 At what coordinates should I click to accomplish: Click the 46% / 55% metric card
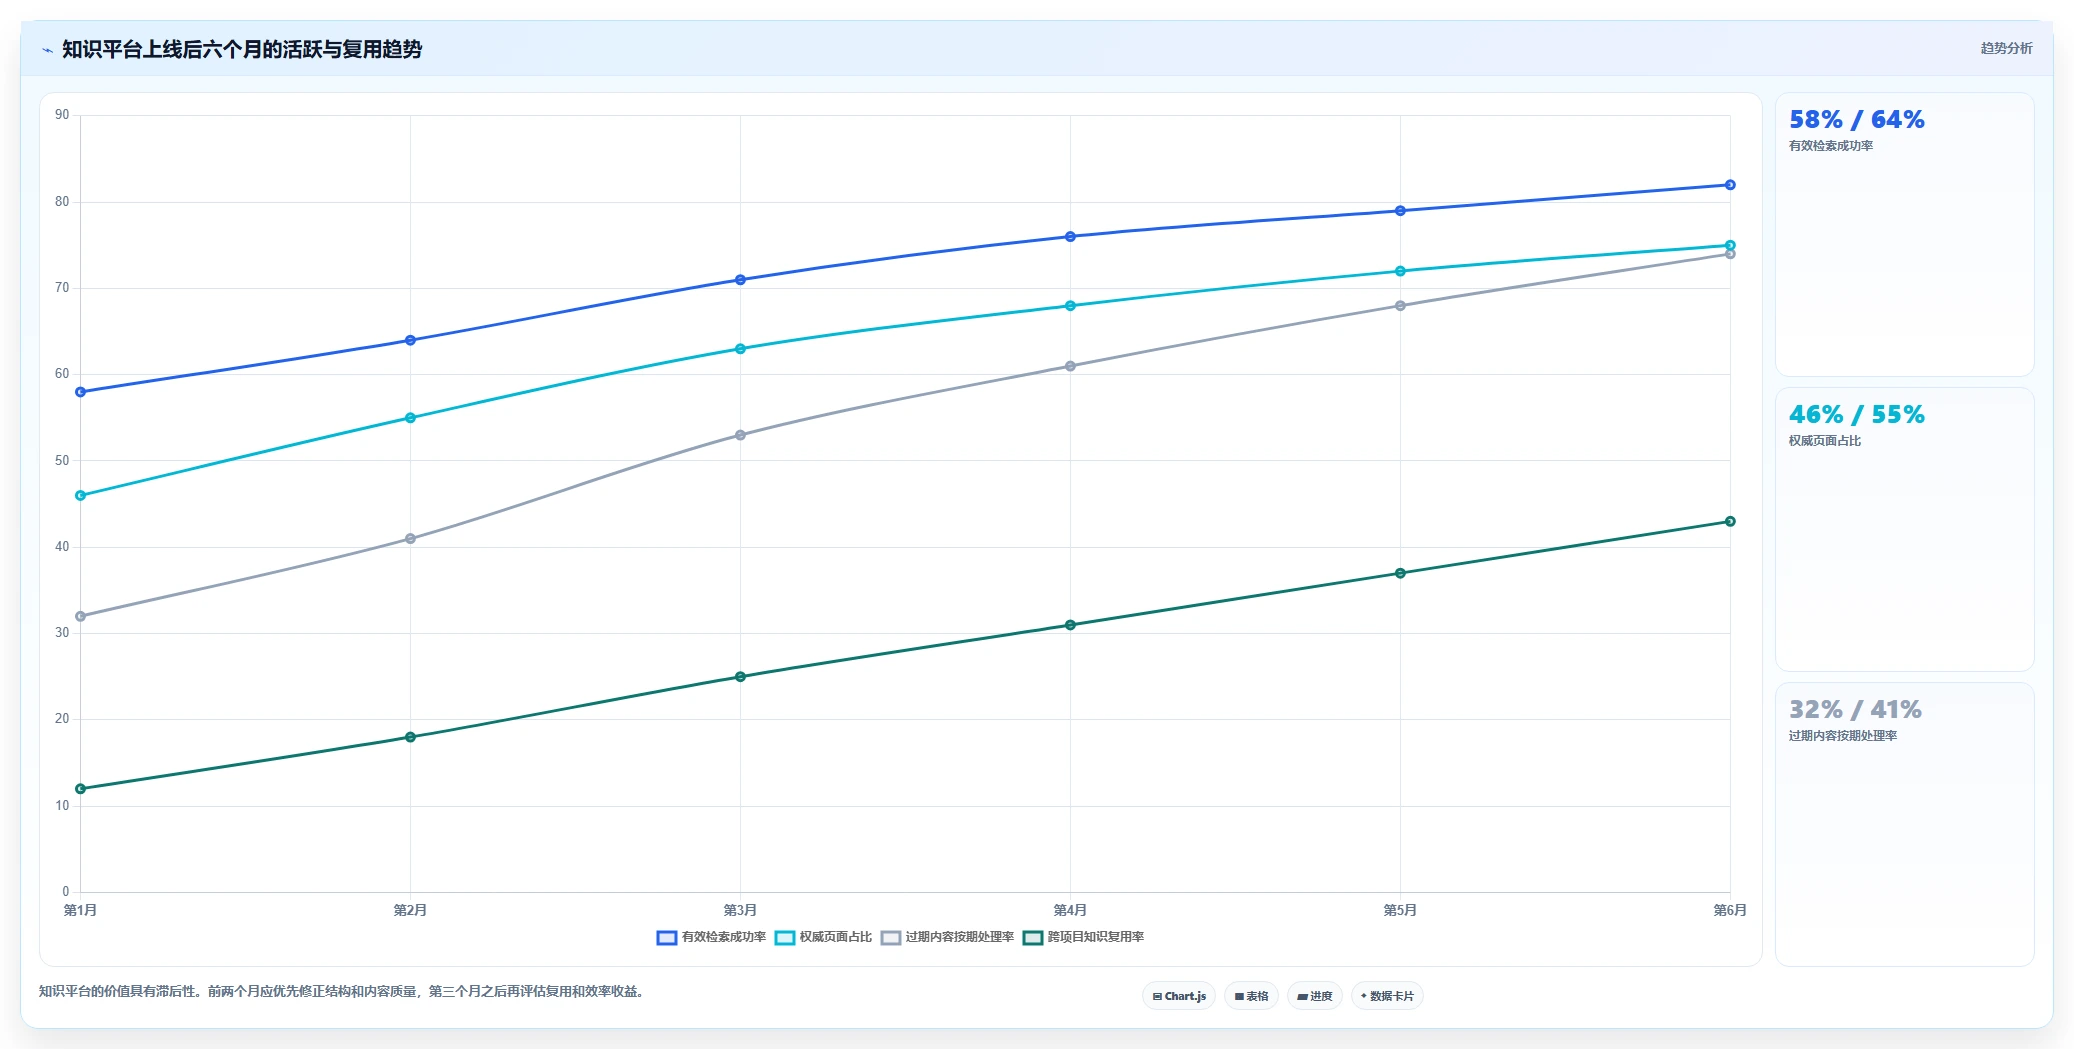pos(1904,530)
